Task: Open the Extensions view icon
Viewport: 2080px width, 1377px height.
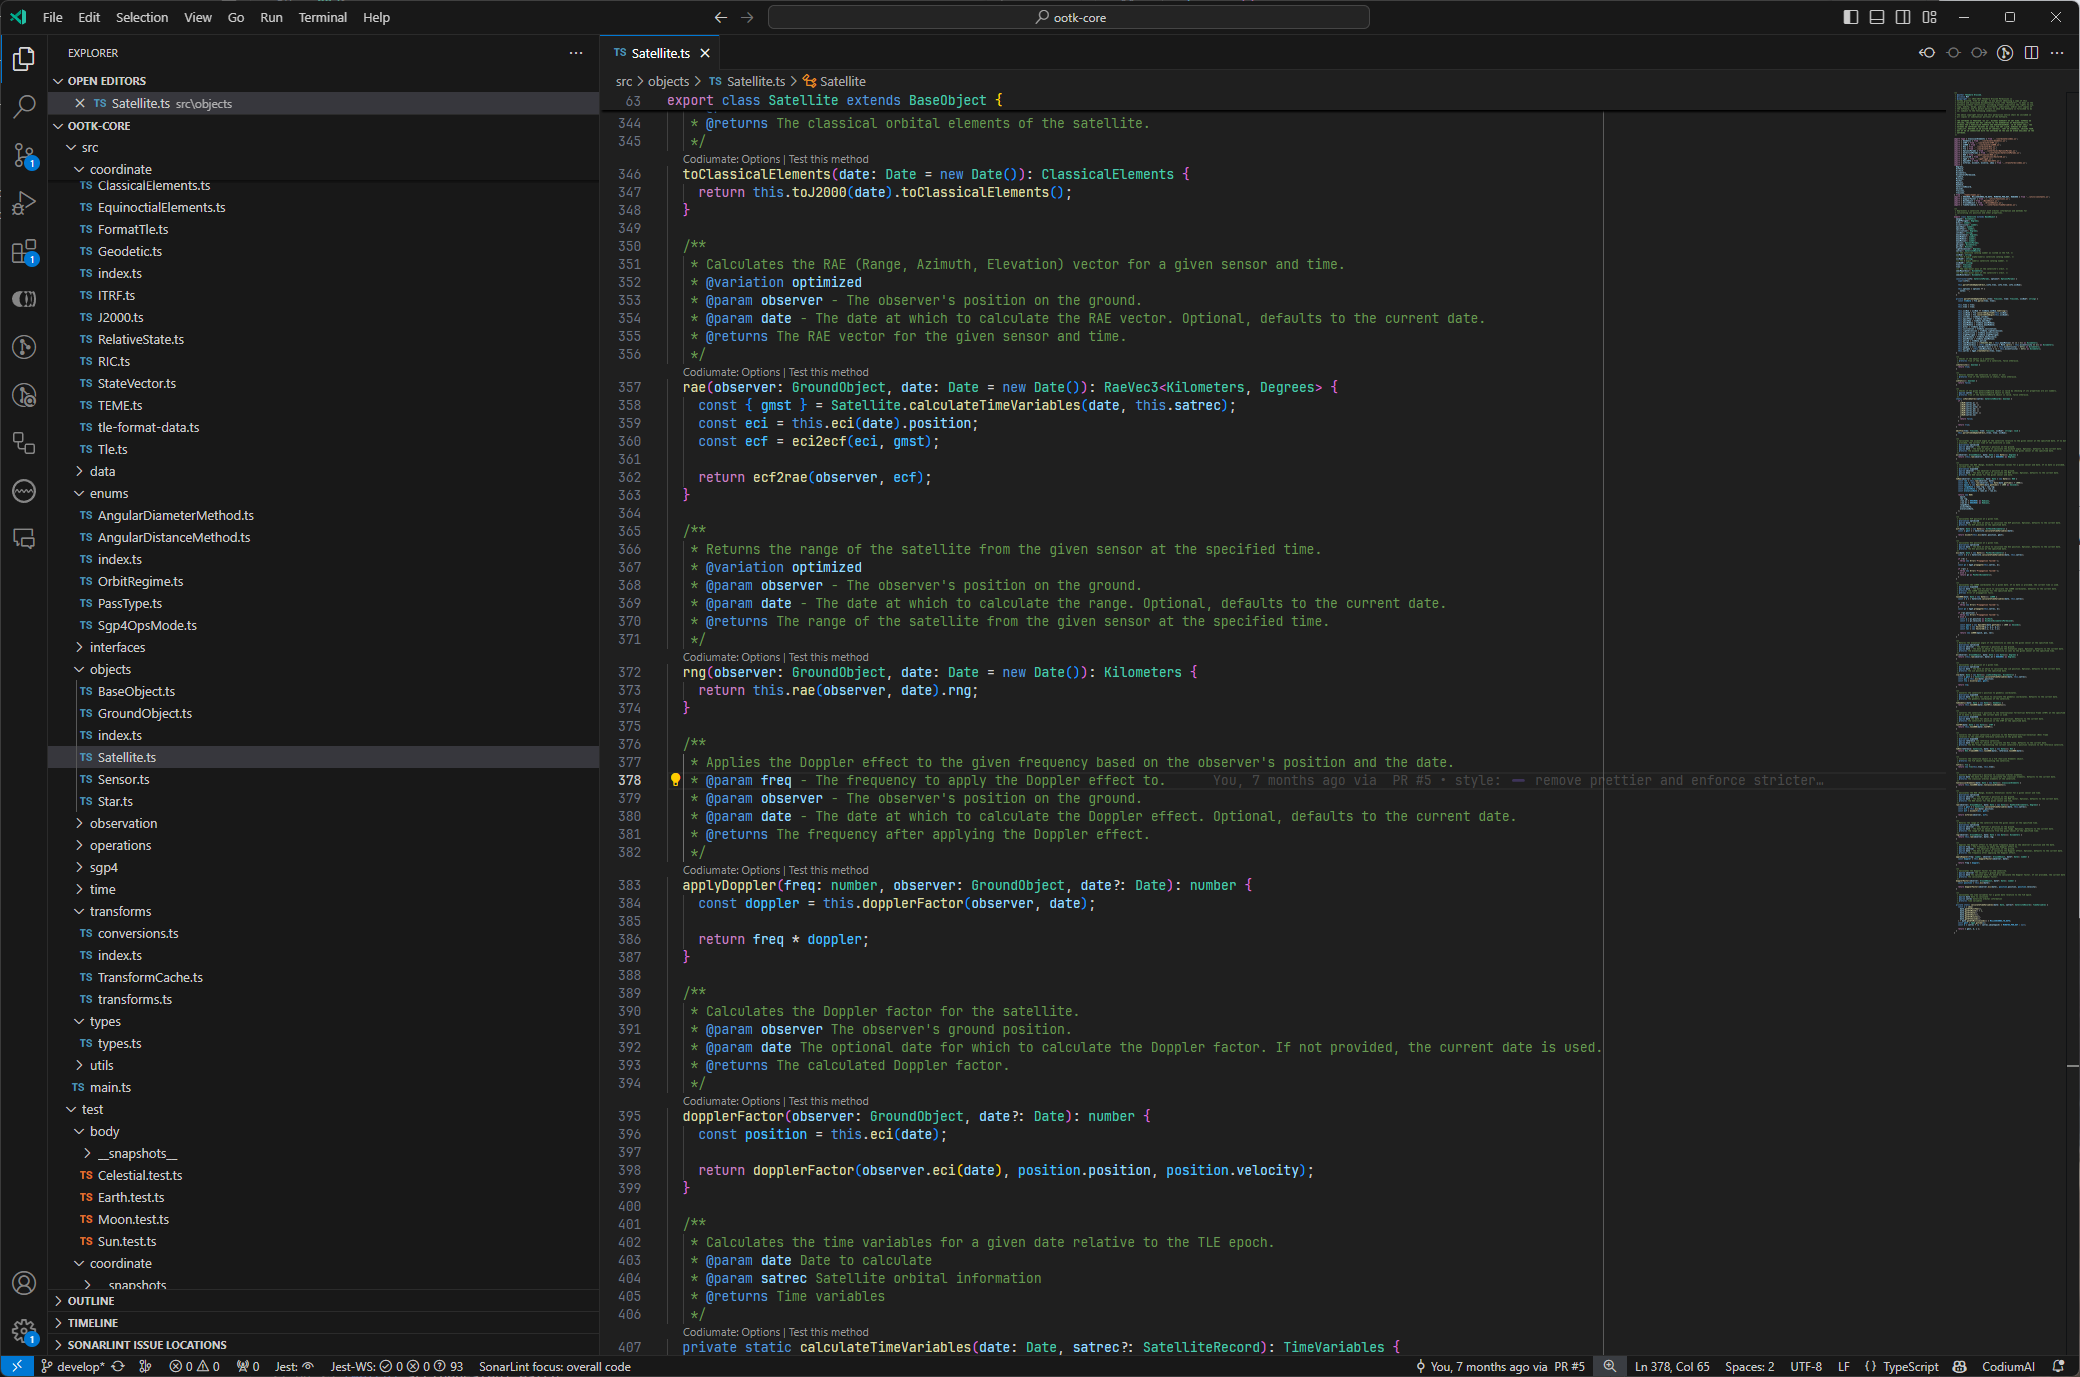Action: pyautogui.click(x=24, y=251)
